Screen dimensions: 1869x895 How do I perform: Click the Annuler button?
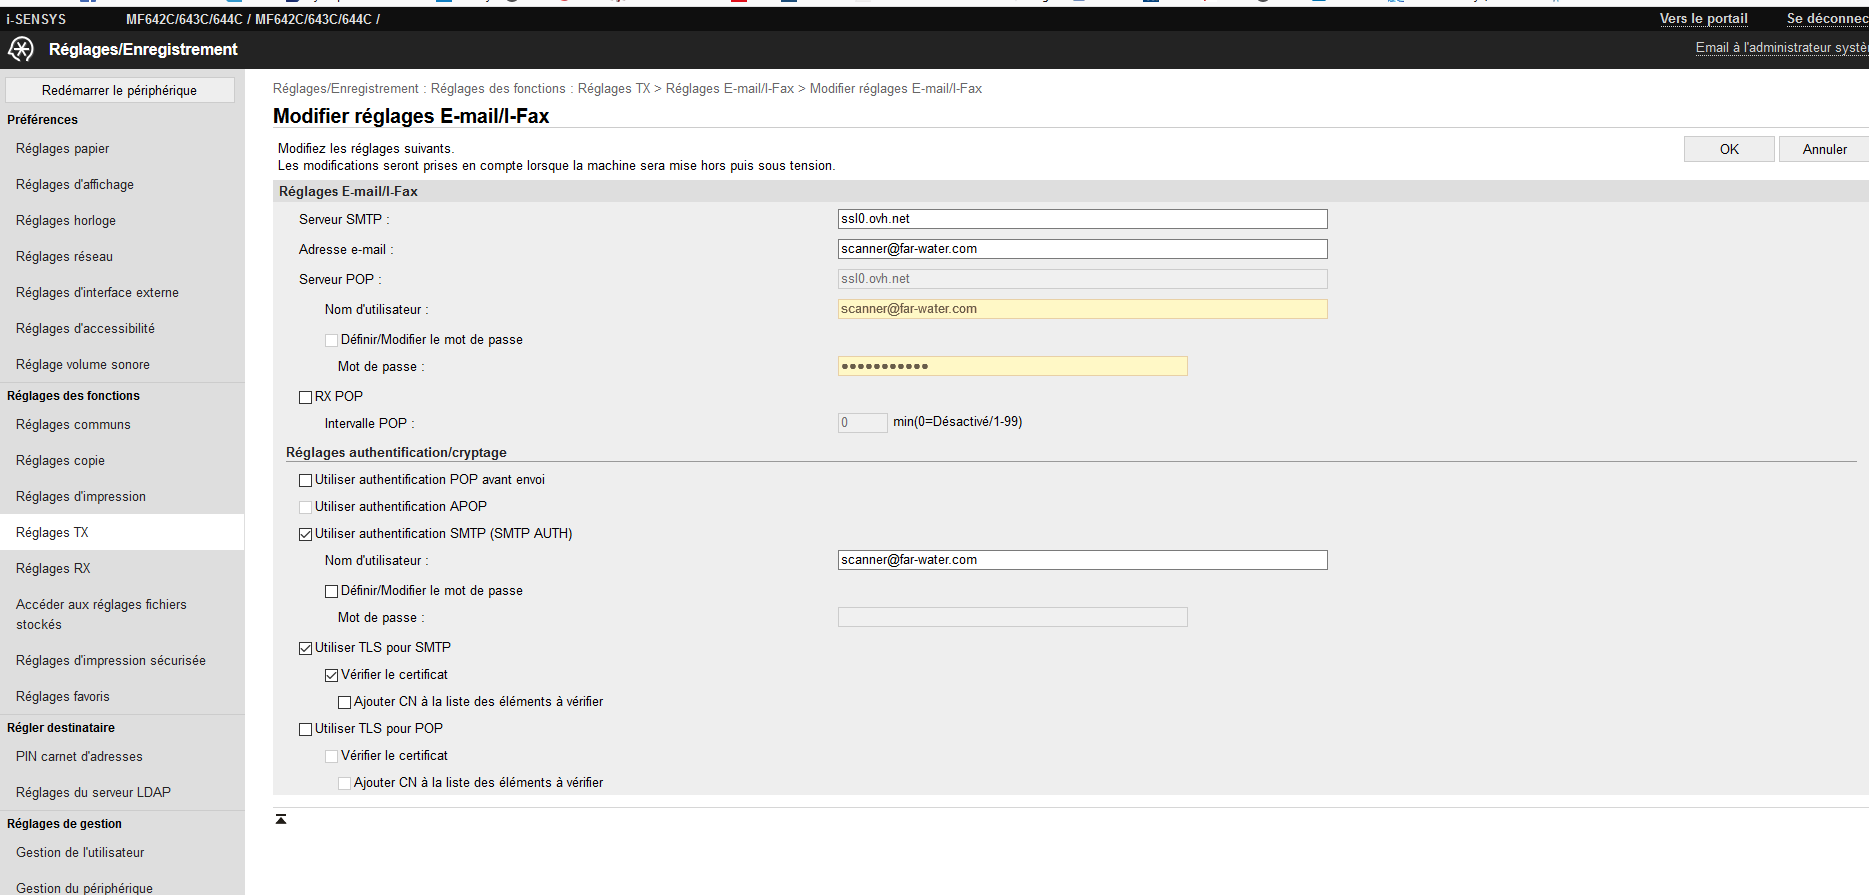[x=1824, y=149]
